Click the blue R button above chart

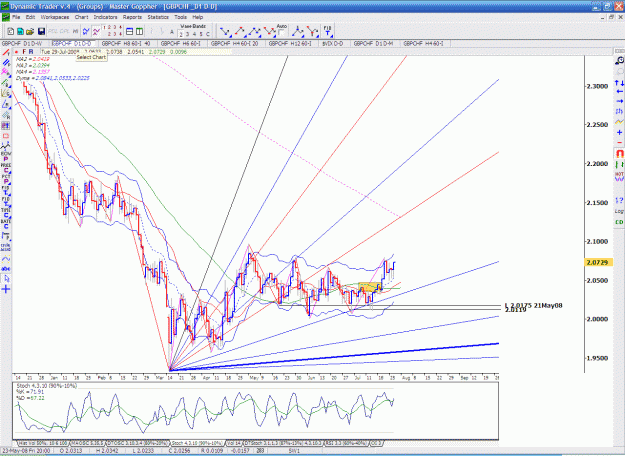pyautogui.click(x=31, y=52)
